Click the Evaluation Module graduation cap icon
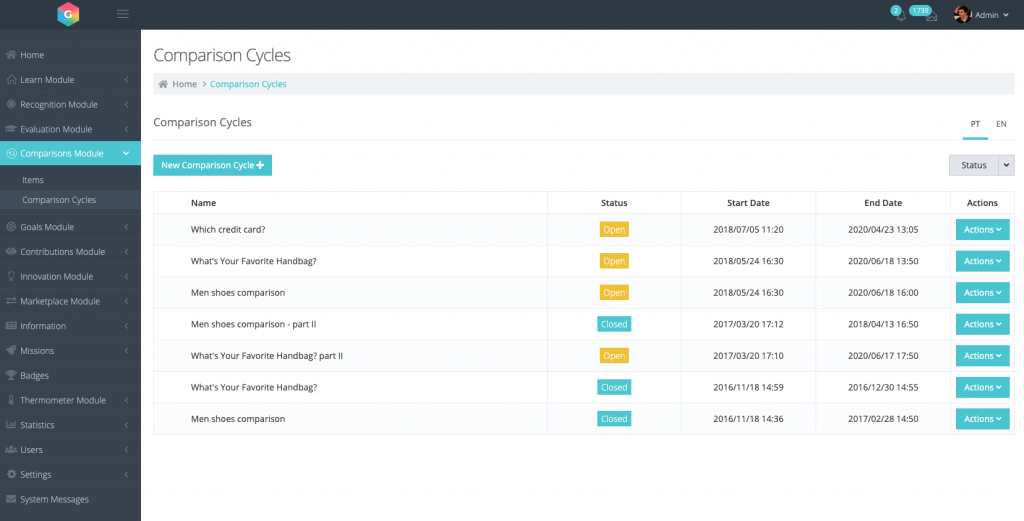Screen dimensions: 1024x521 click(11, 129)
